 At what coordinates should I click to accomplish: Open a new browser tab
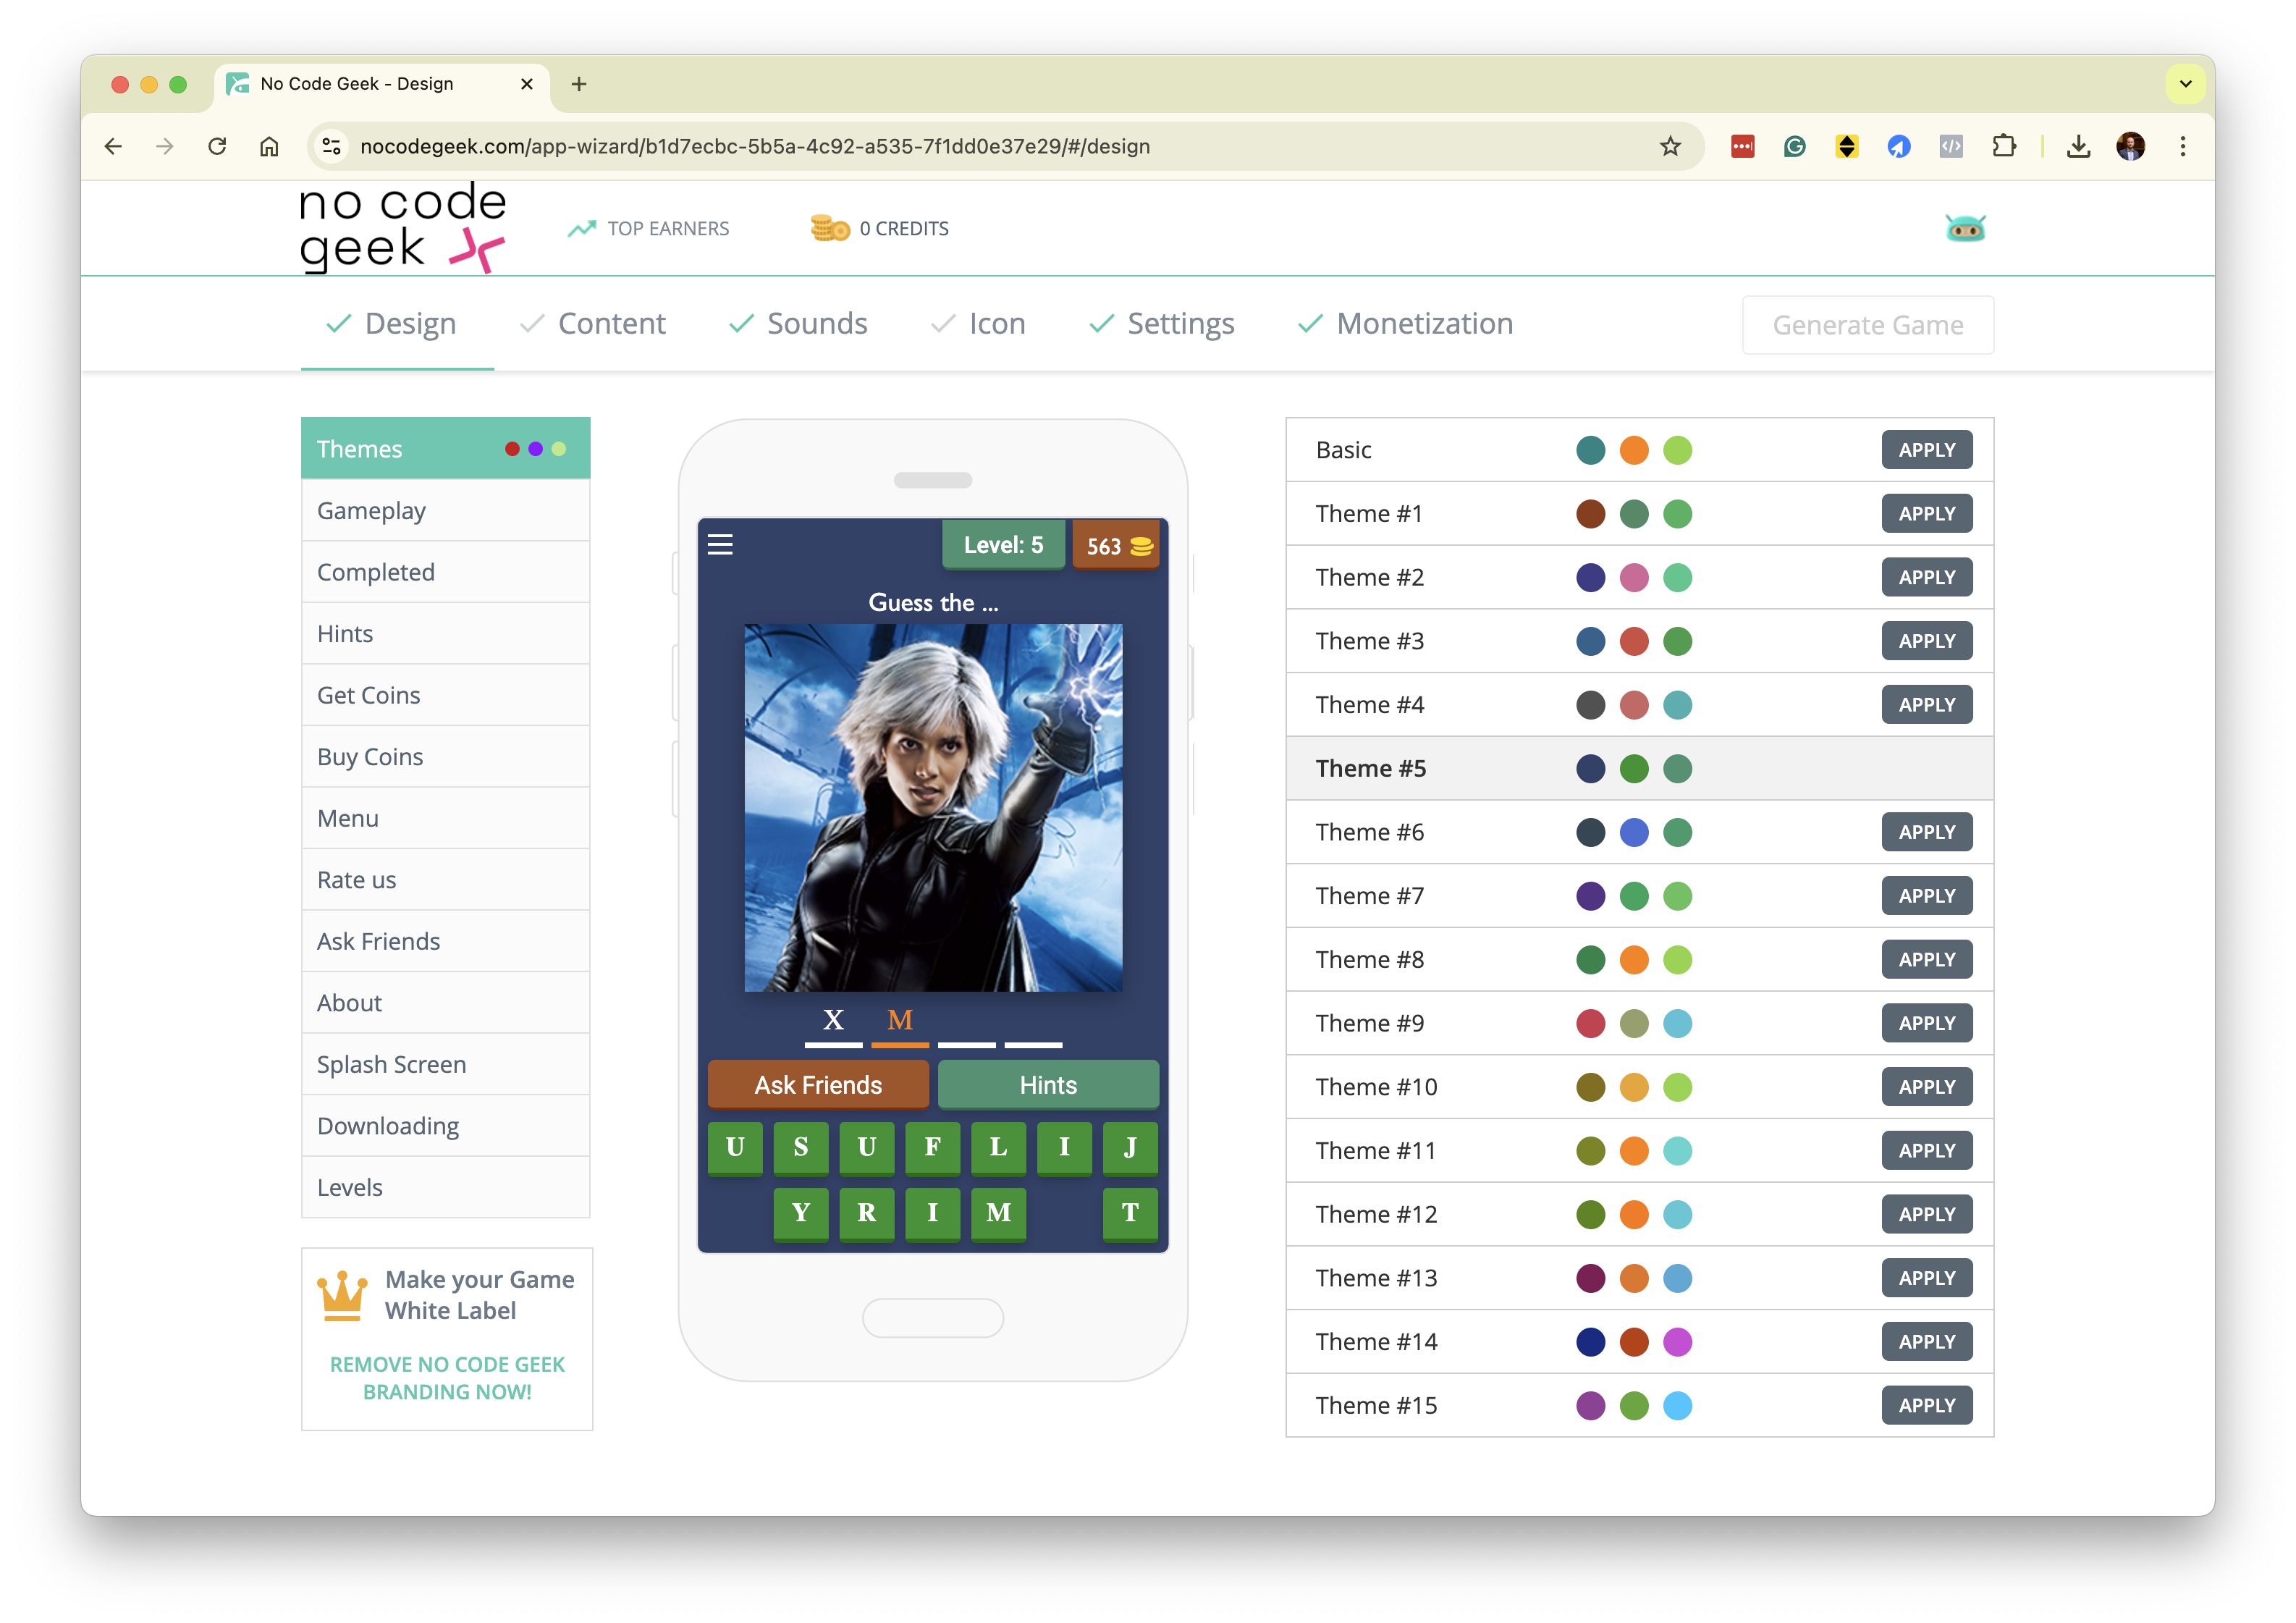point(579,84)
